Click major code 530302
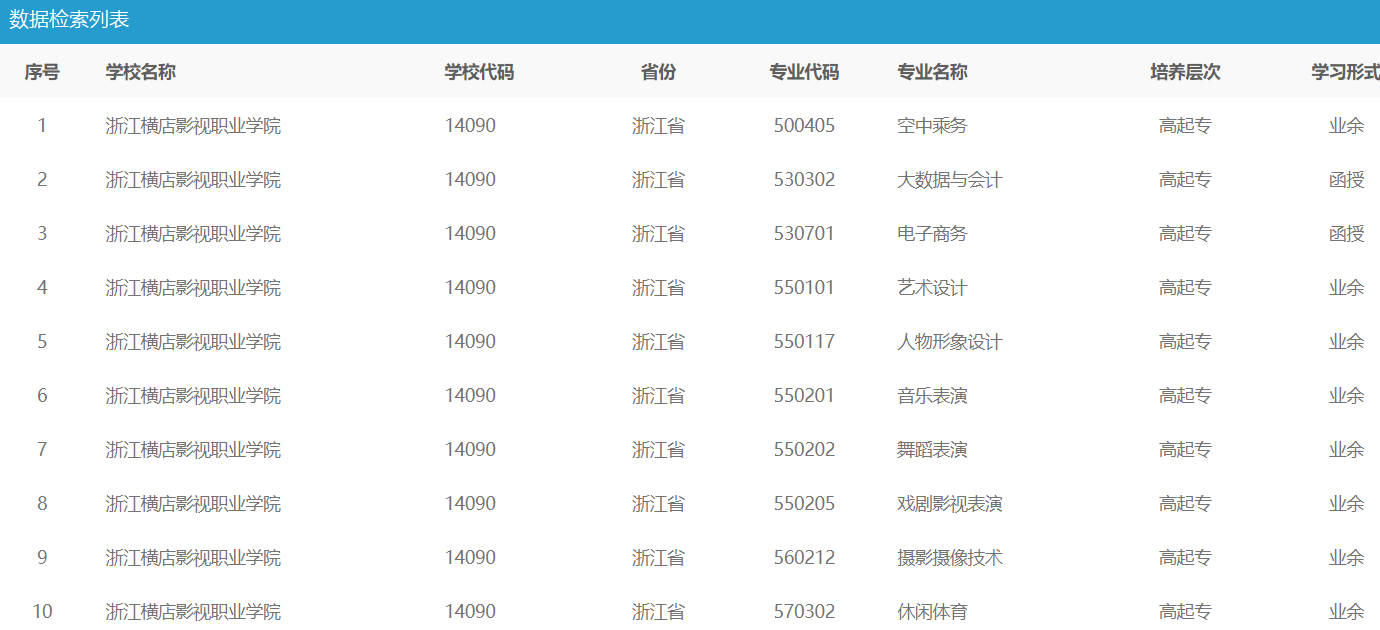 coord(804,180)
